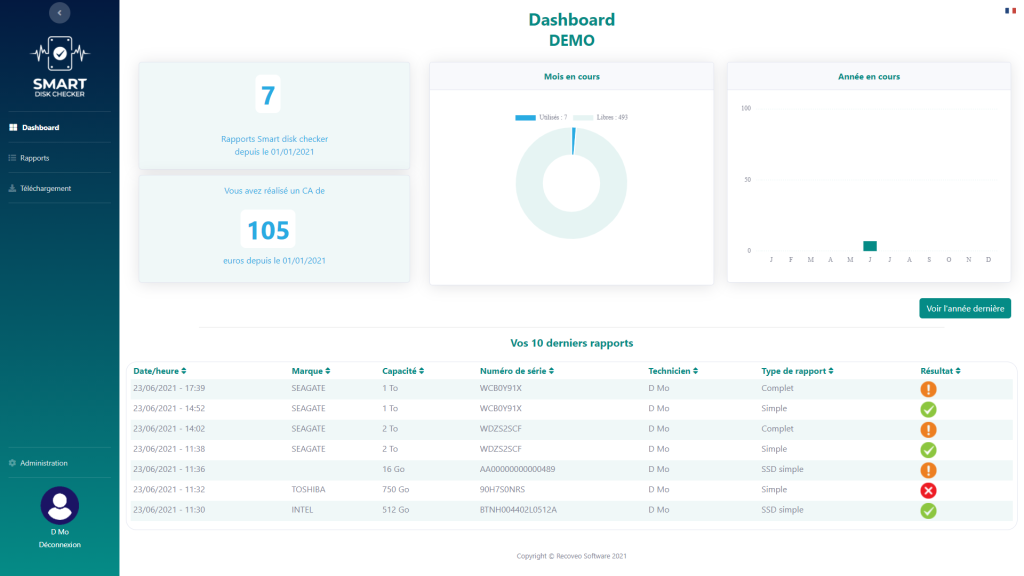Screen dimensions: 1024x576
Task: Sort the table by Date/heure column
Action: (x=160, y=371)
